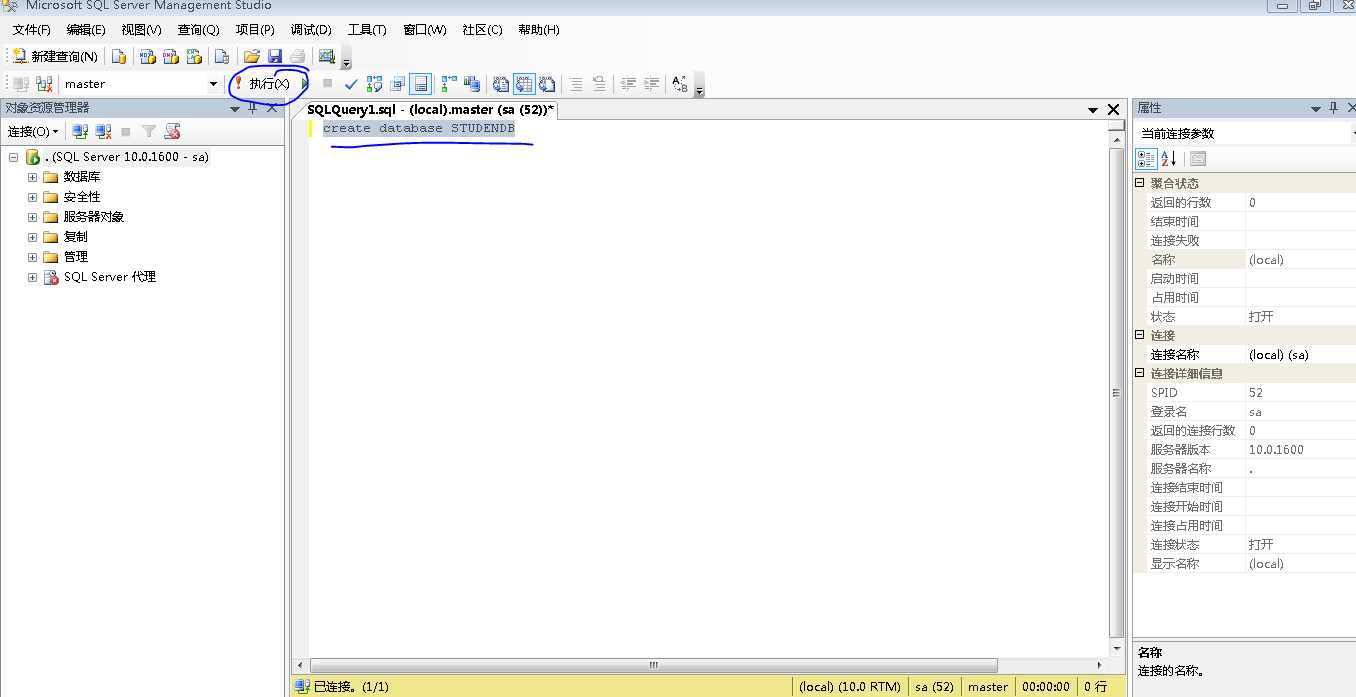Toggle the IntelliSense Enabled button
Image resolution: width=1356 pixels, height=697 pixels.
click(421, 84)
